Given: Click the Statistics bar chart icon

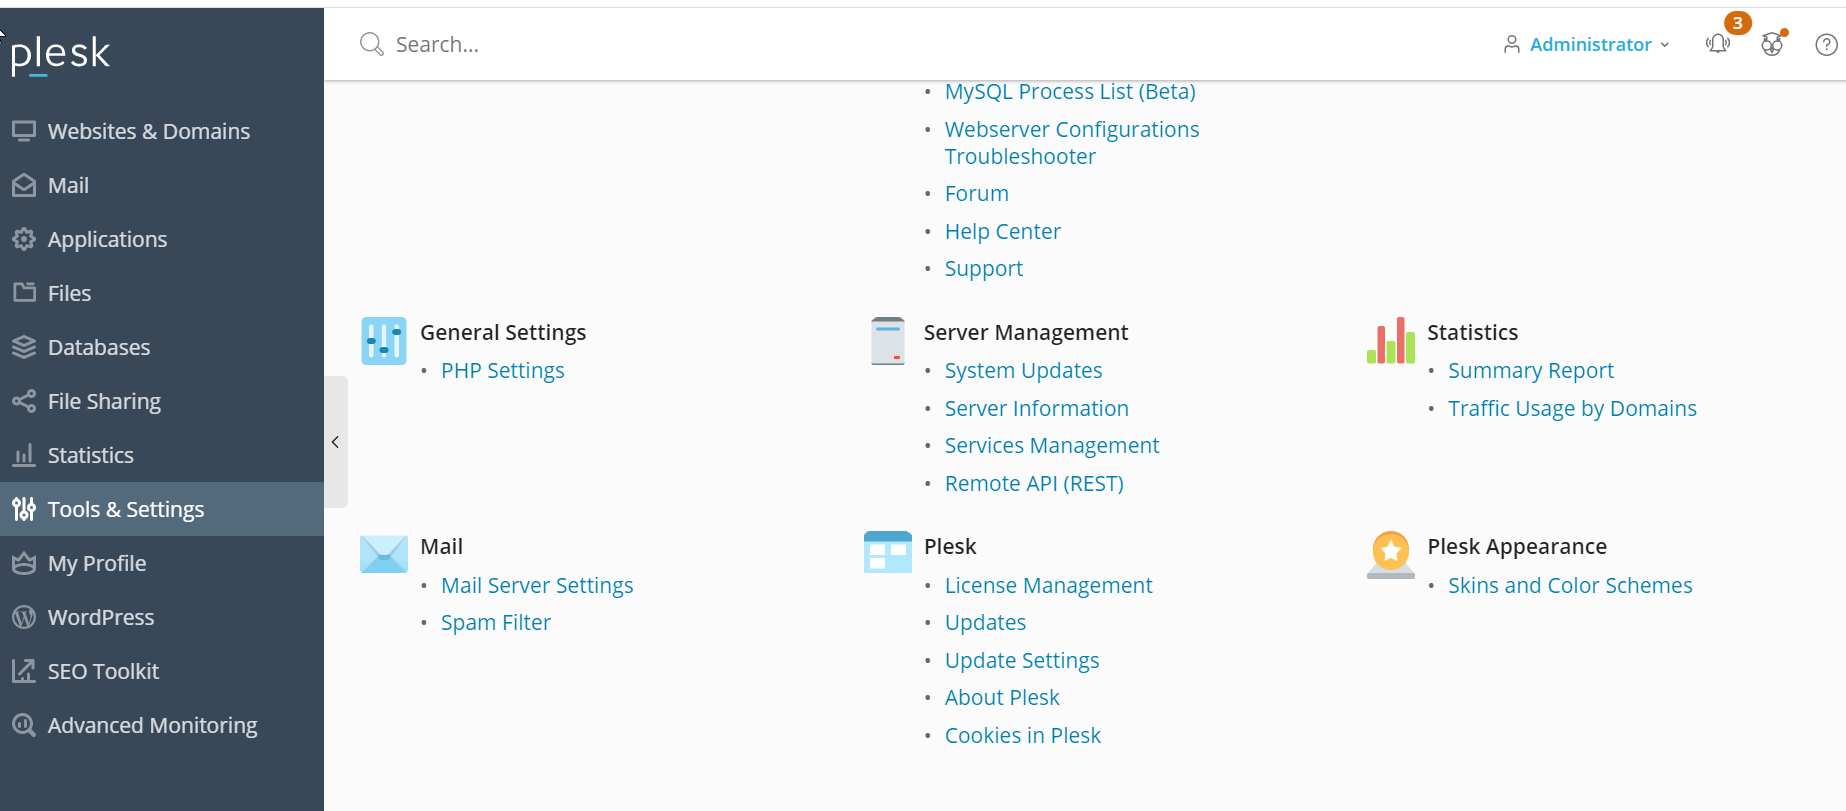Looking at the screenshot, I should 1391,341.
